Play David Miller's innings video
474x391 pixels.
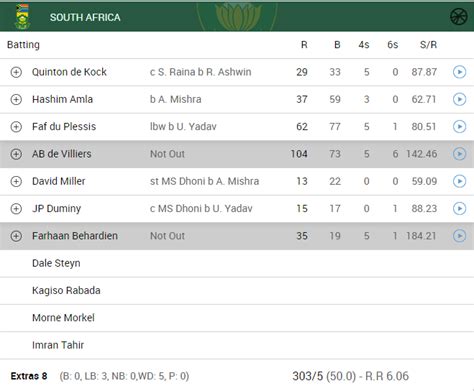point(459,181)
